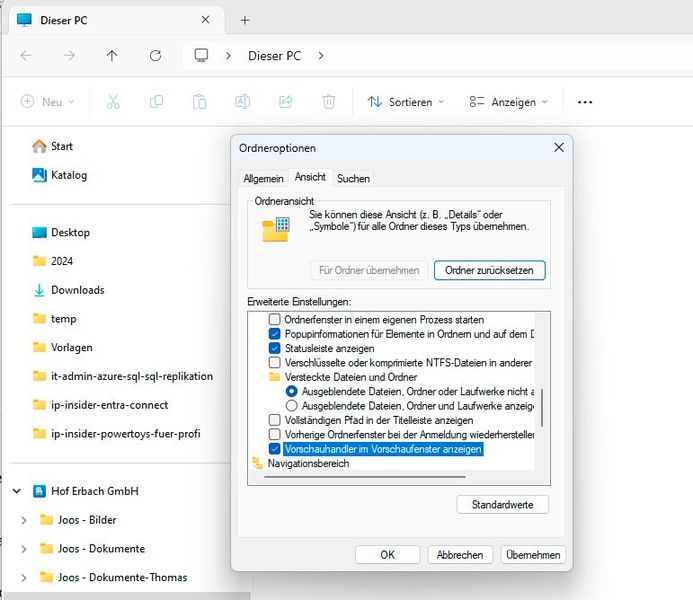This screenshot has height=600, width=693.
Task: Click horizontal scrollbar in Erweiterte Einstellungen list
Action: (x=365, y=477)
